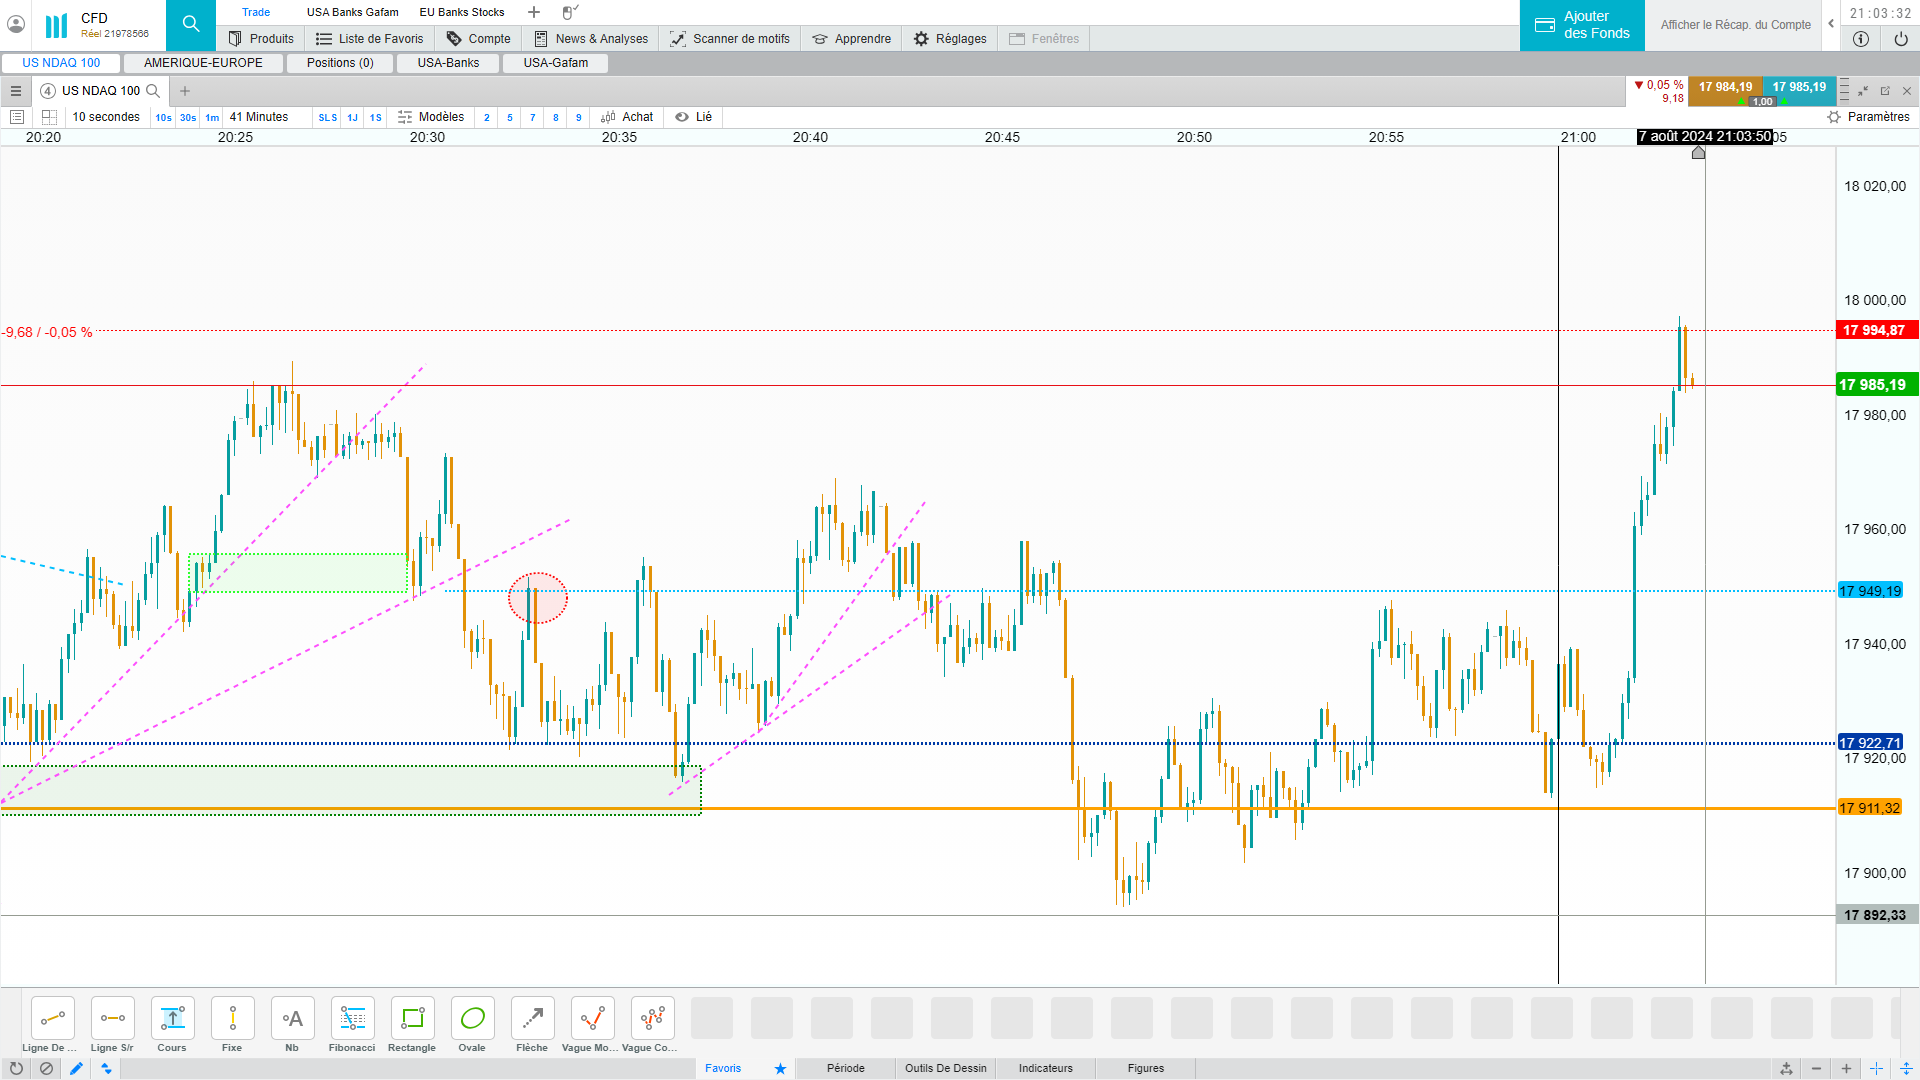Open the 41 Minutes timeframe selector
The image size is (1920, 1080).
coord(259,117)
